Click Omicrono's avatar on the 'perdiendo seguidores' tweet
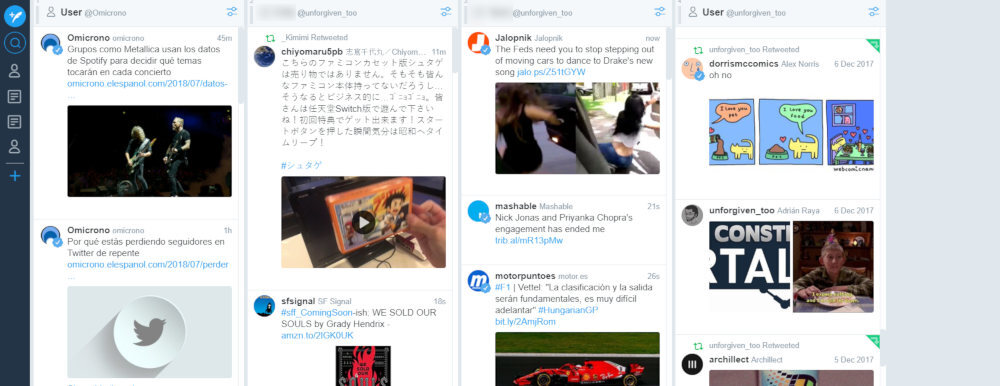This screenshot has height=386, width=1000. pos(51,236)
